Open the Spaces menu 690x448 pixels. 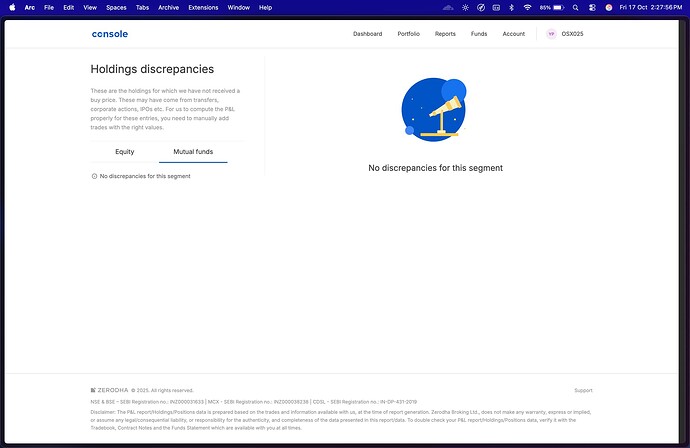[x=116, y=7]
